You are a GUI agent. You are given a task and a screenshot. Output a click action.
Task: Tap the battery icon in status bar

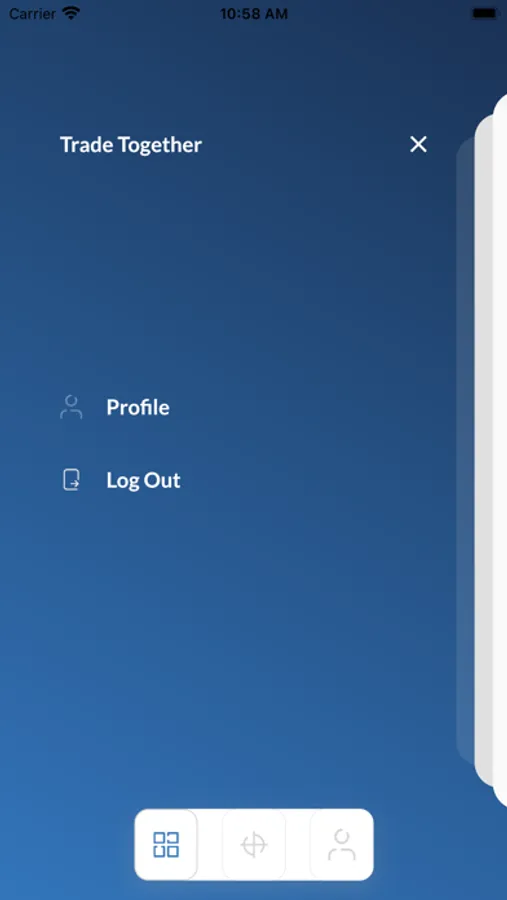485,13
